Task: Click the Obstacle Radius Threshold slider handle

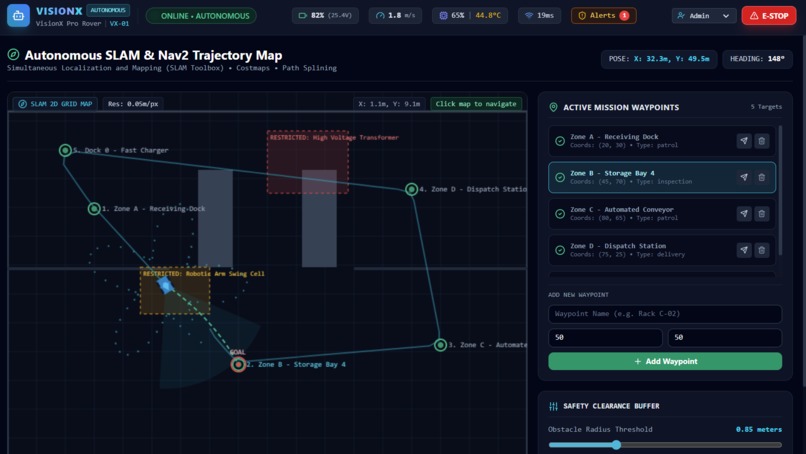Action: 616,445
